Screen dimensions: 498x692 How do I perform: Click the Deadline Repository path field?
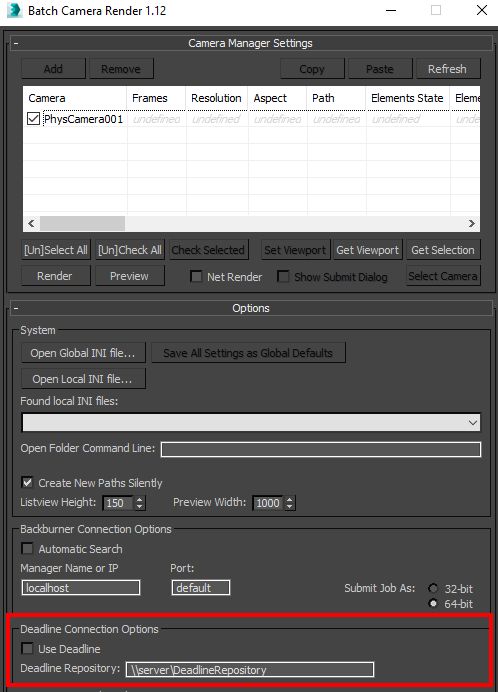pyautogui.click(x=250, y=669)
